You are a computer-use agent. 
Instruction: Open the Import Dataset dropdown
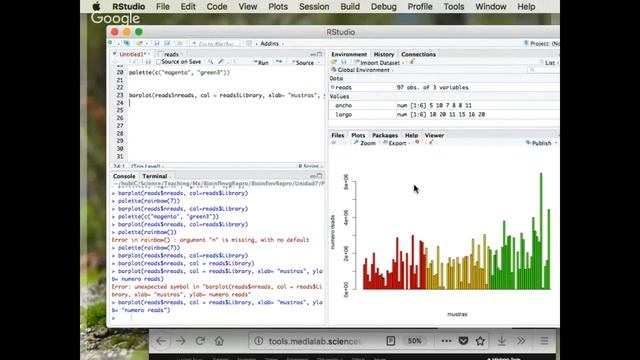tap(380, 62)
